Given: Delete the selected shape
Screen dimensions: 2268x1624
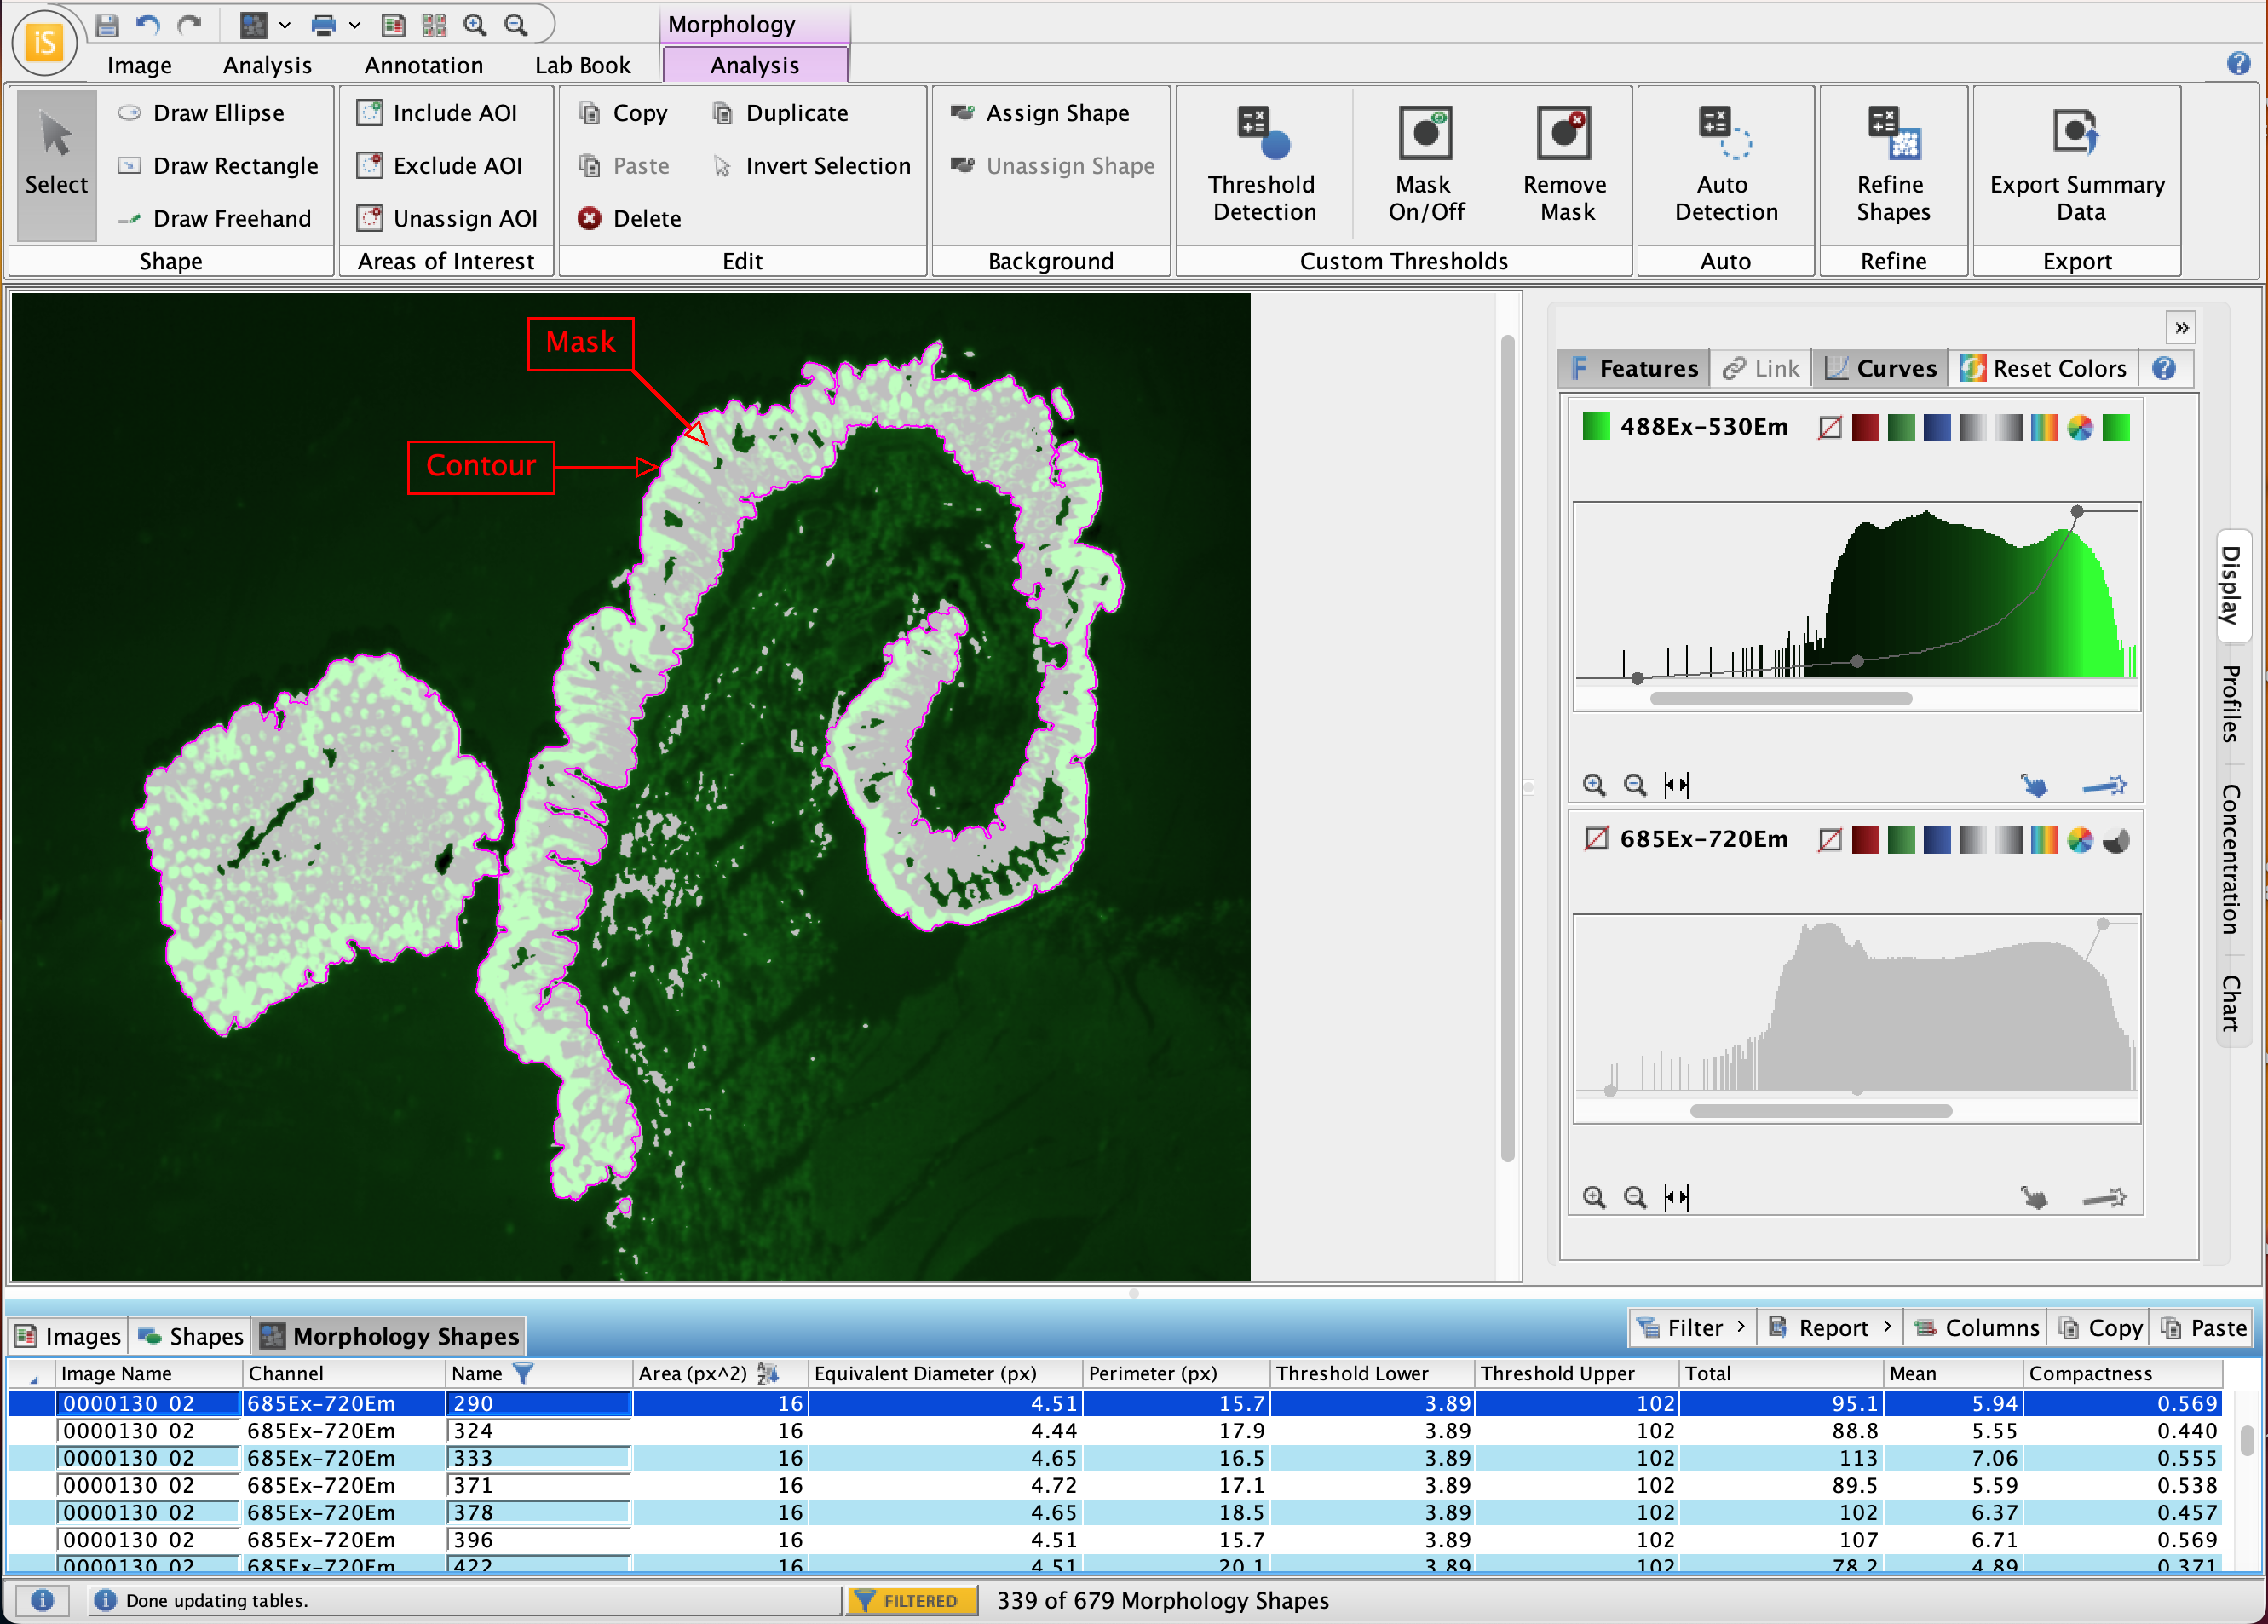Looking at the screenshot, I should pos(630,218).
